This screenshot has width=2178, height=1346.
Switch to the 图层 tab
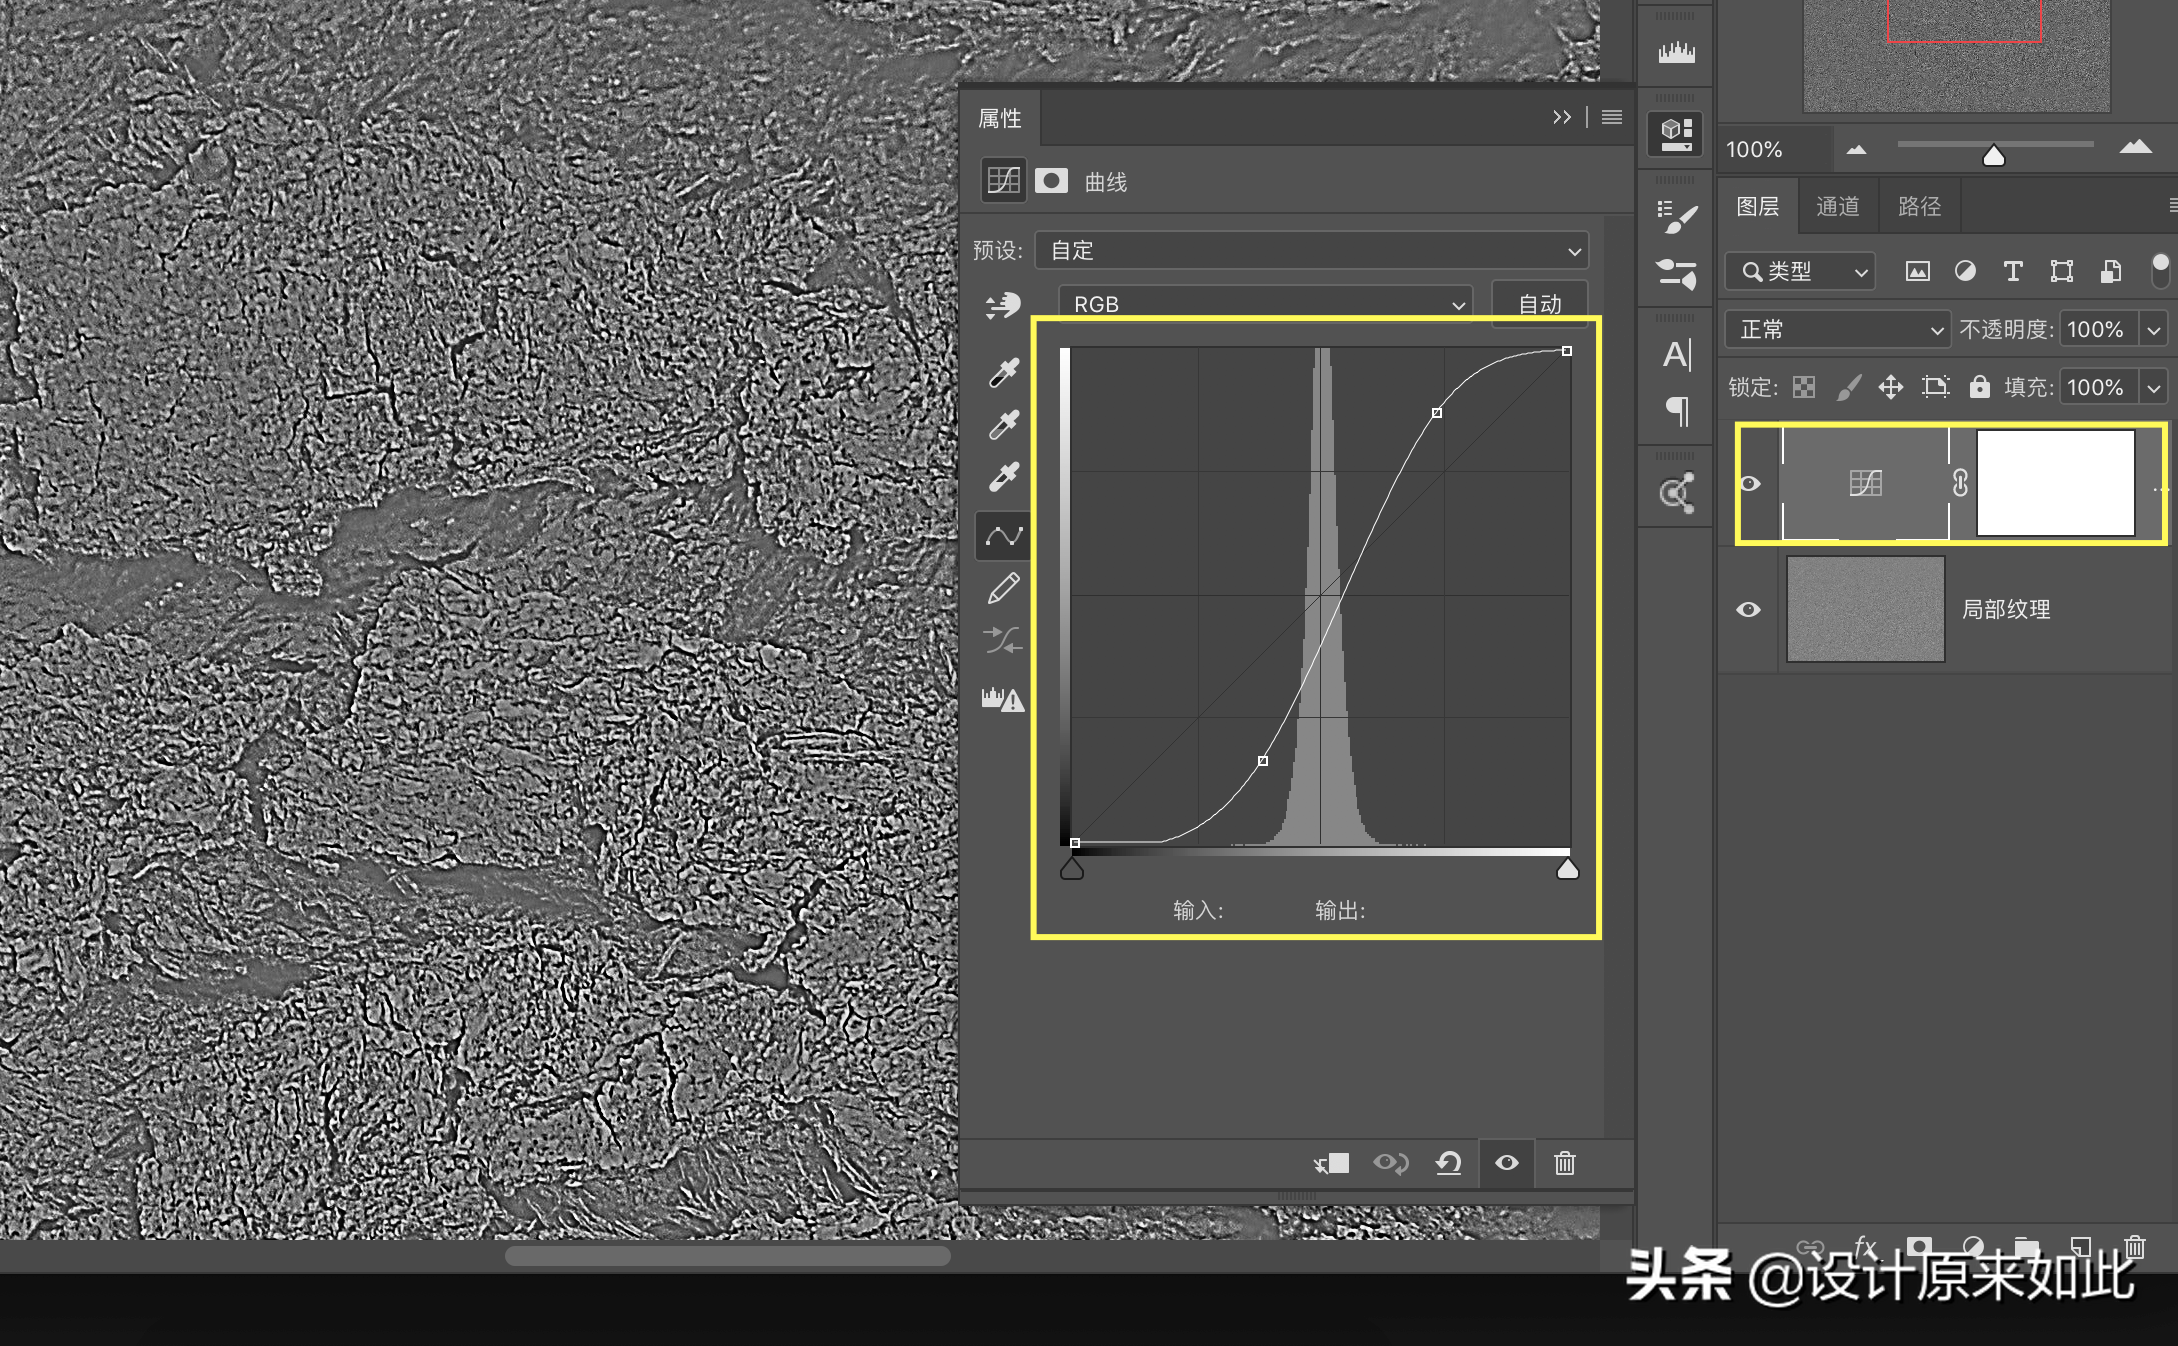pyautogui.click(x=1758, y=206)
